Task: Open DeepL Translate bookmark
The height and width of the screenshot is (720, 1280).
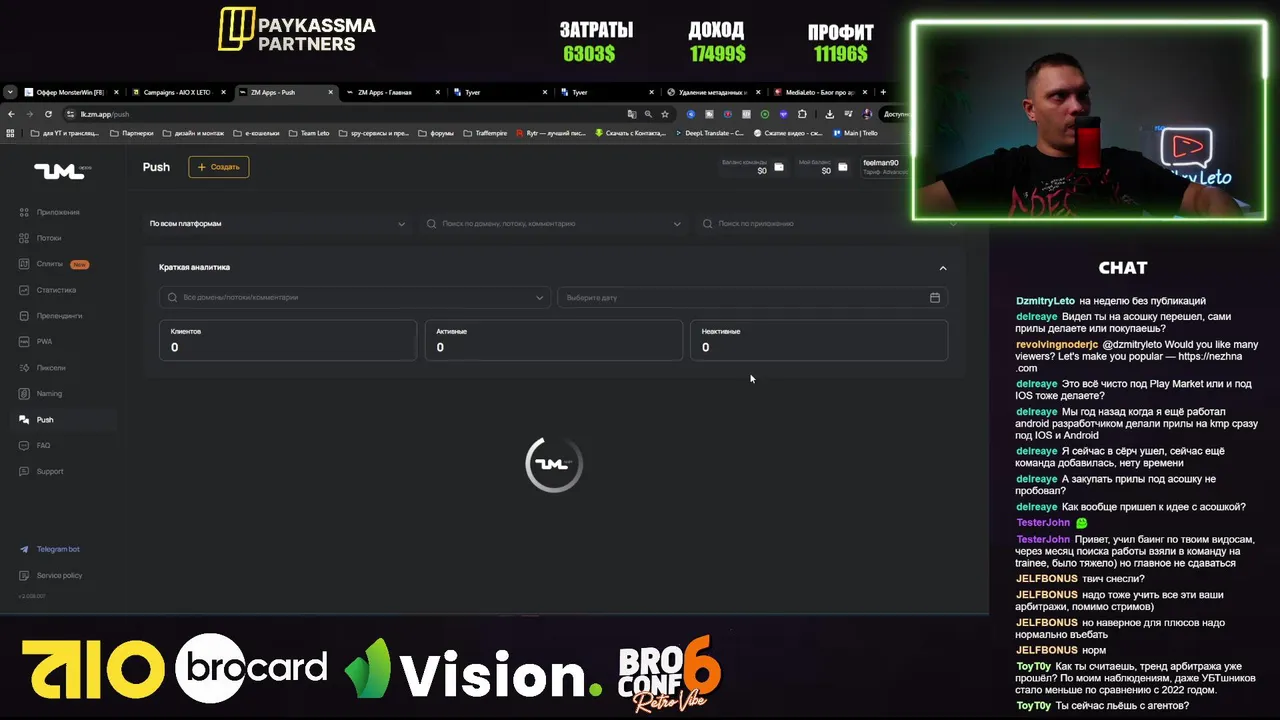Action: pos(709,133)
